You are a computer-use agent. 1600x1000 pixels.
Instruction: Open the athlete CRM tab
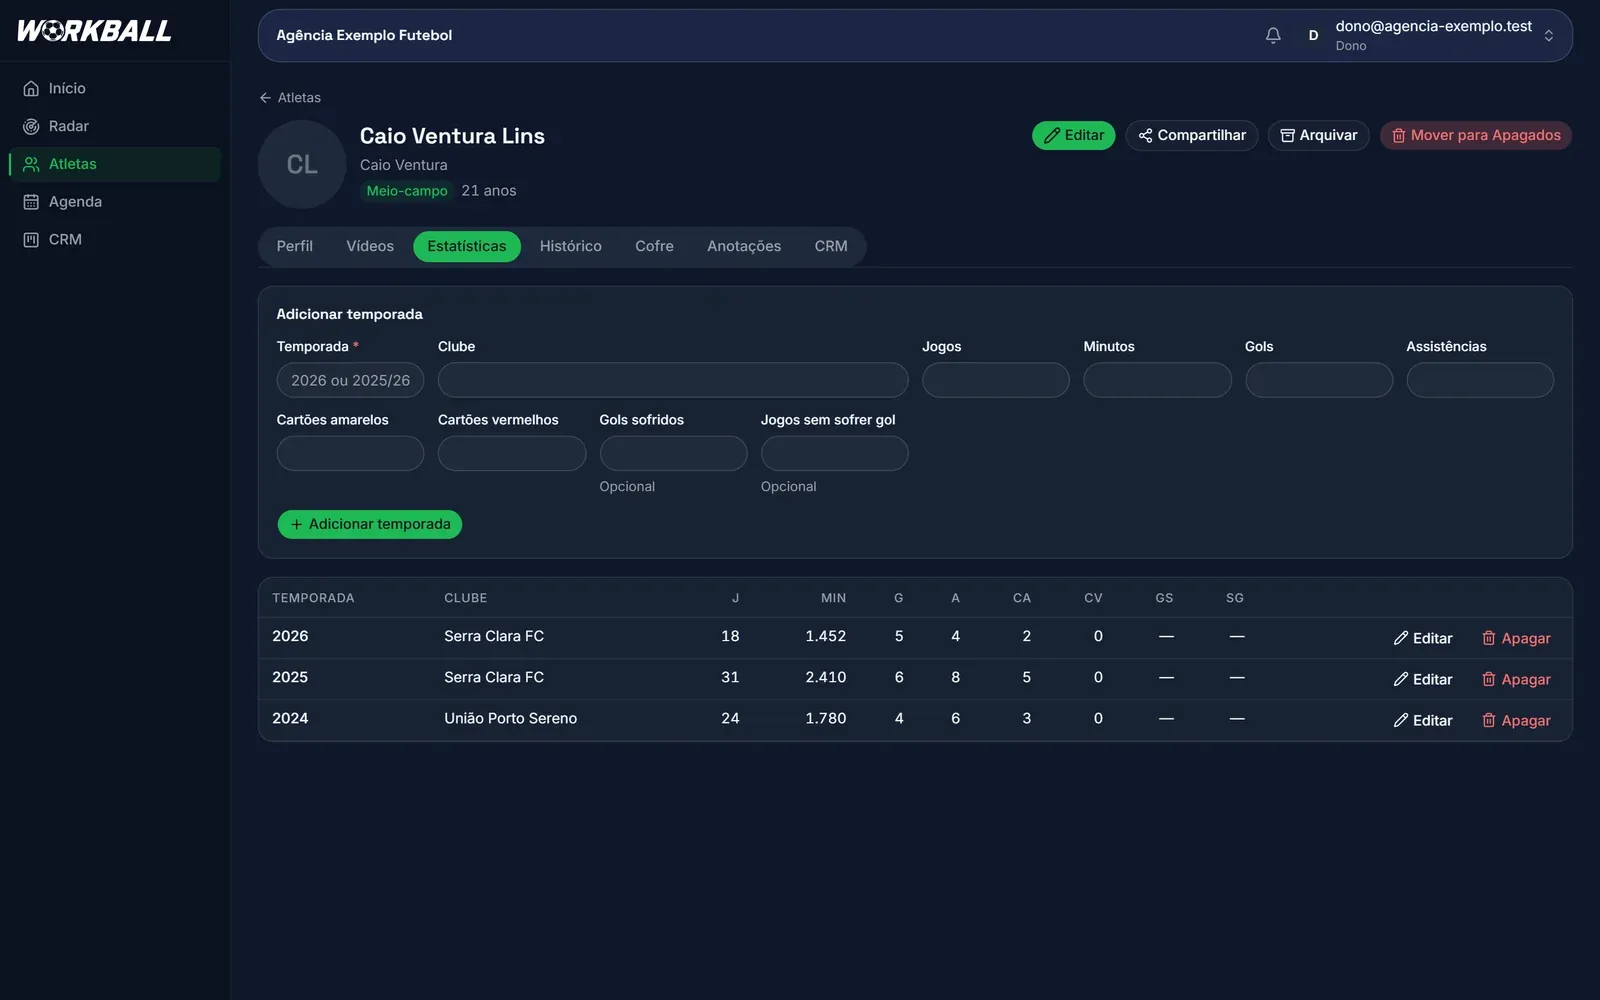tap(831, 246)
